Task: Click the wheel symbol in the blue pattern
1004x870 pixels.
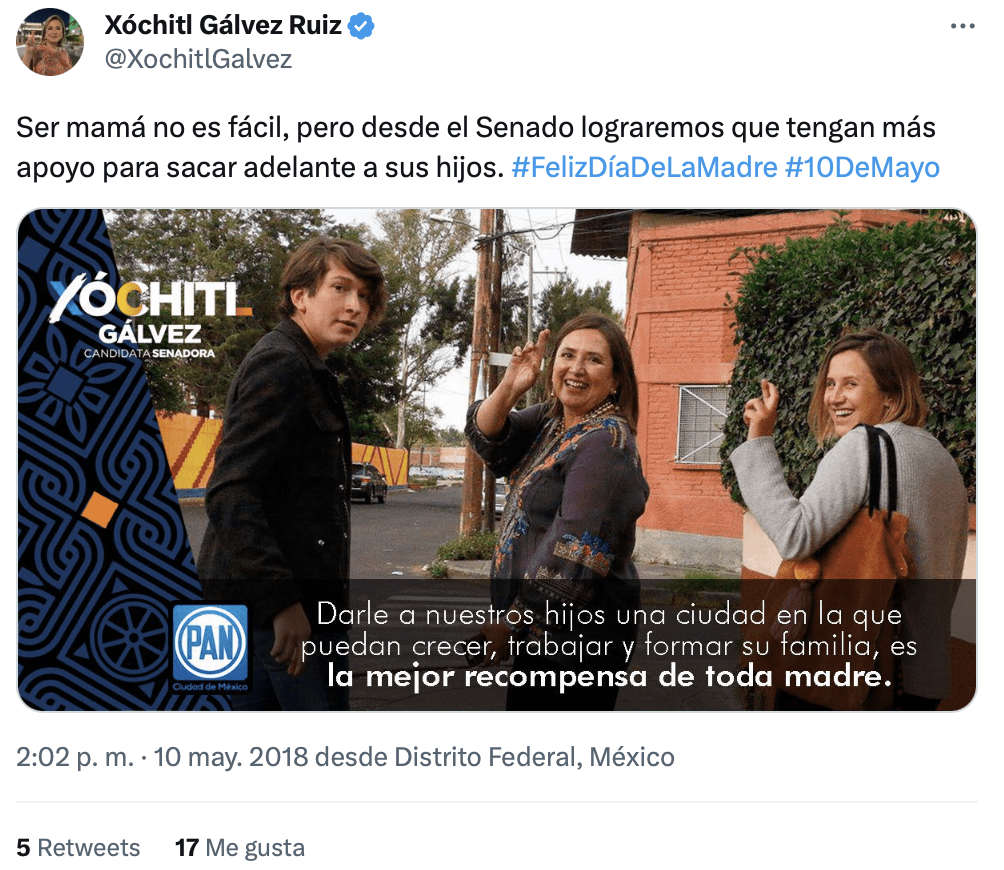Action: tap(133, 636)
